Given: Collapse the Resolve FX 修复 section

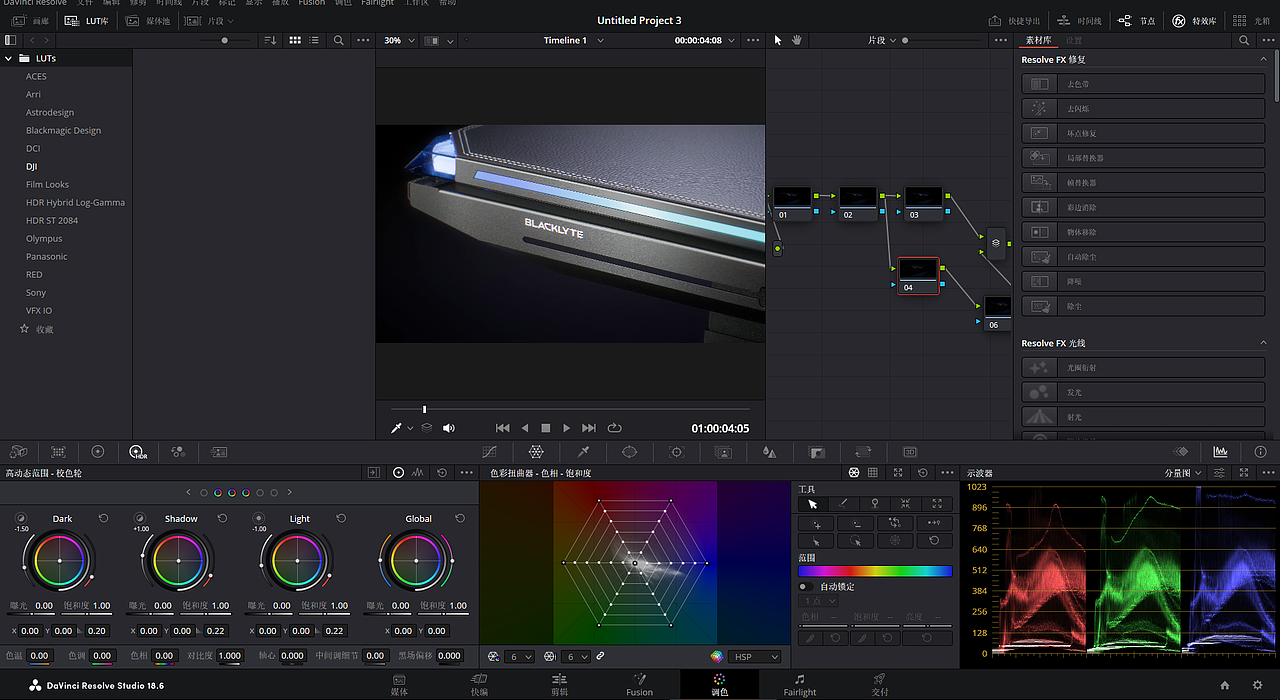Looking at the screenshot, I should (x=1263, y=60).
